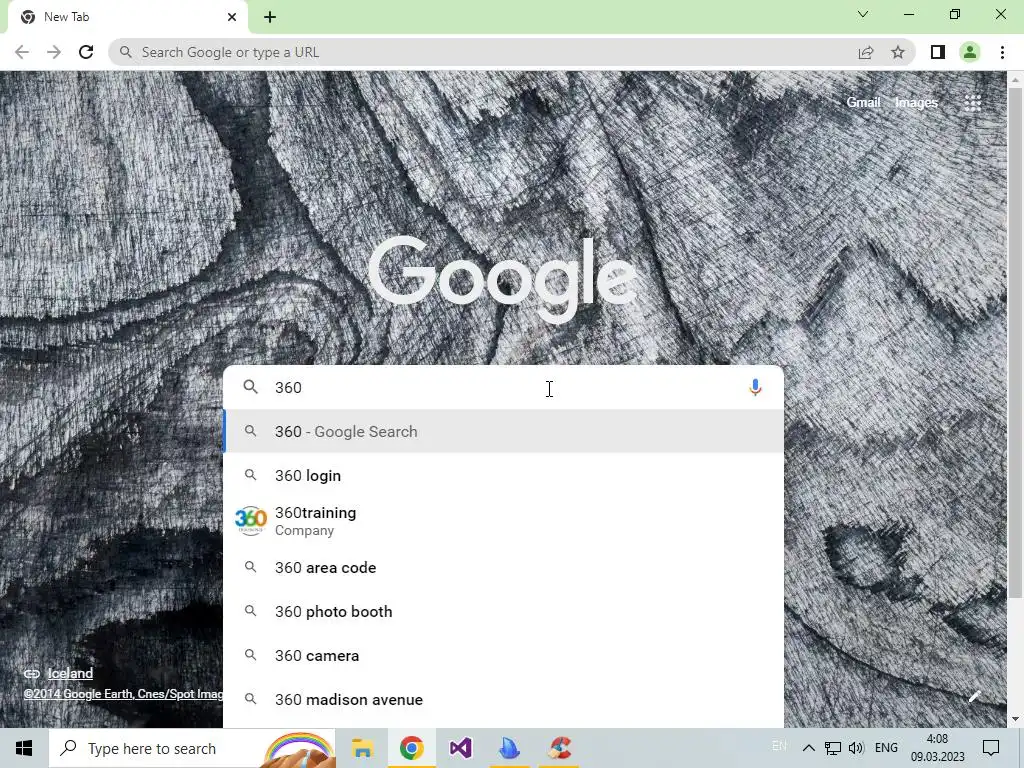The width and height of the screenshot is (1024, 768).
Task: Click the share page icon in address bar
Action: [x=866, y=52]
